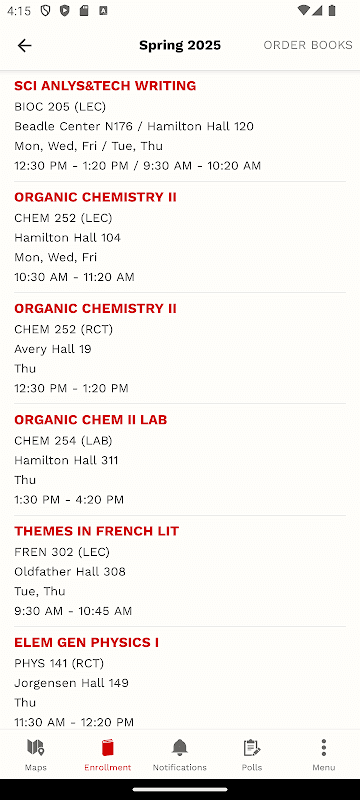Tap the Polls tab label
Viewport: 360px width, 800px height.
tap(252, 767)
